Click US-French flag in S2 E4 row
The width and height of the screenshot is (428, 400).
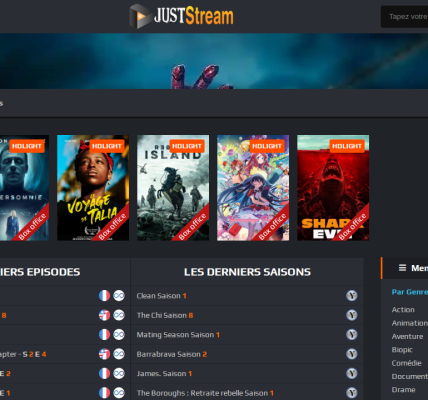point(104,354)
